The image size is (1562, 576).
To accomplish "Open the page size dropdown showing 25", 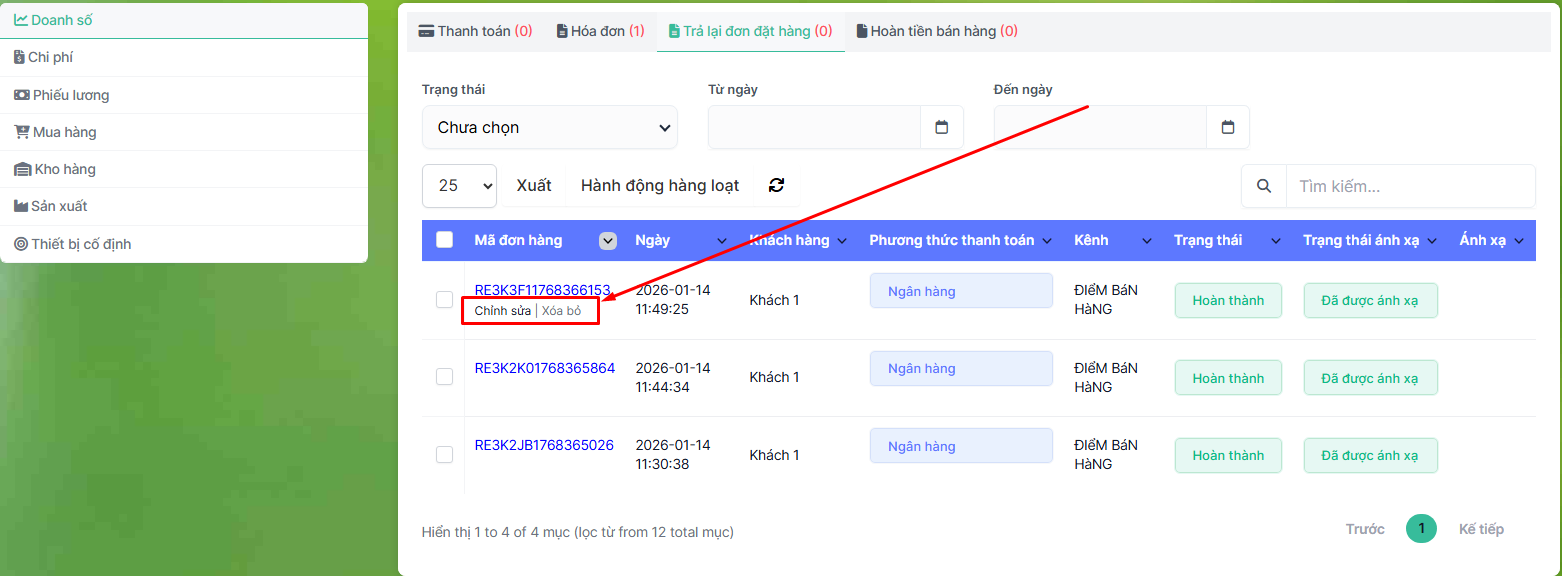I will coord(459,185).
